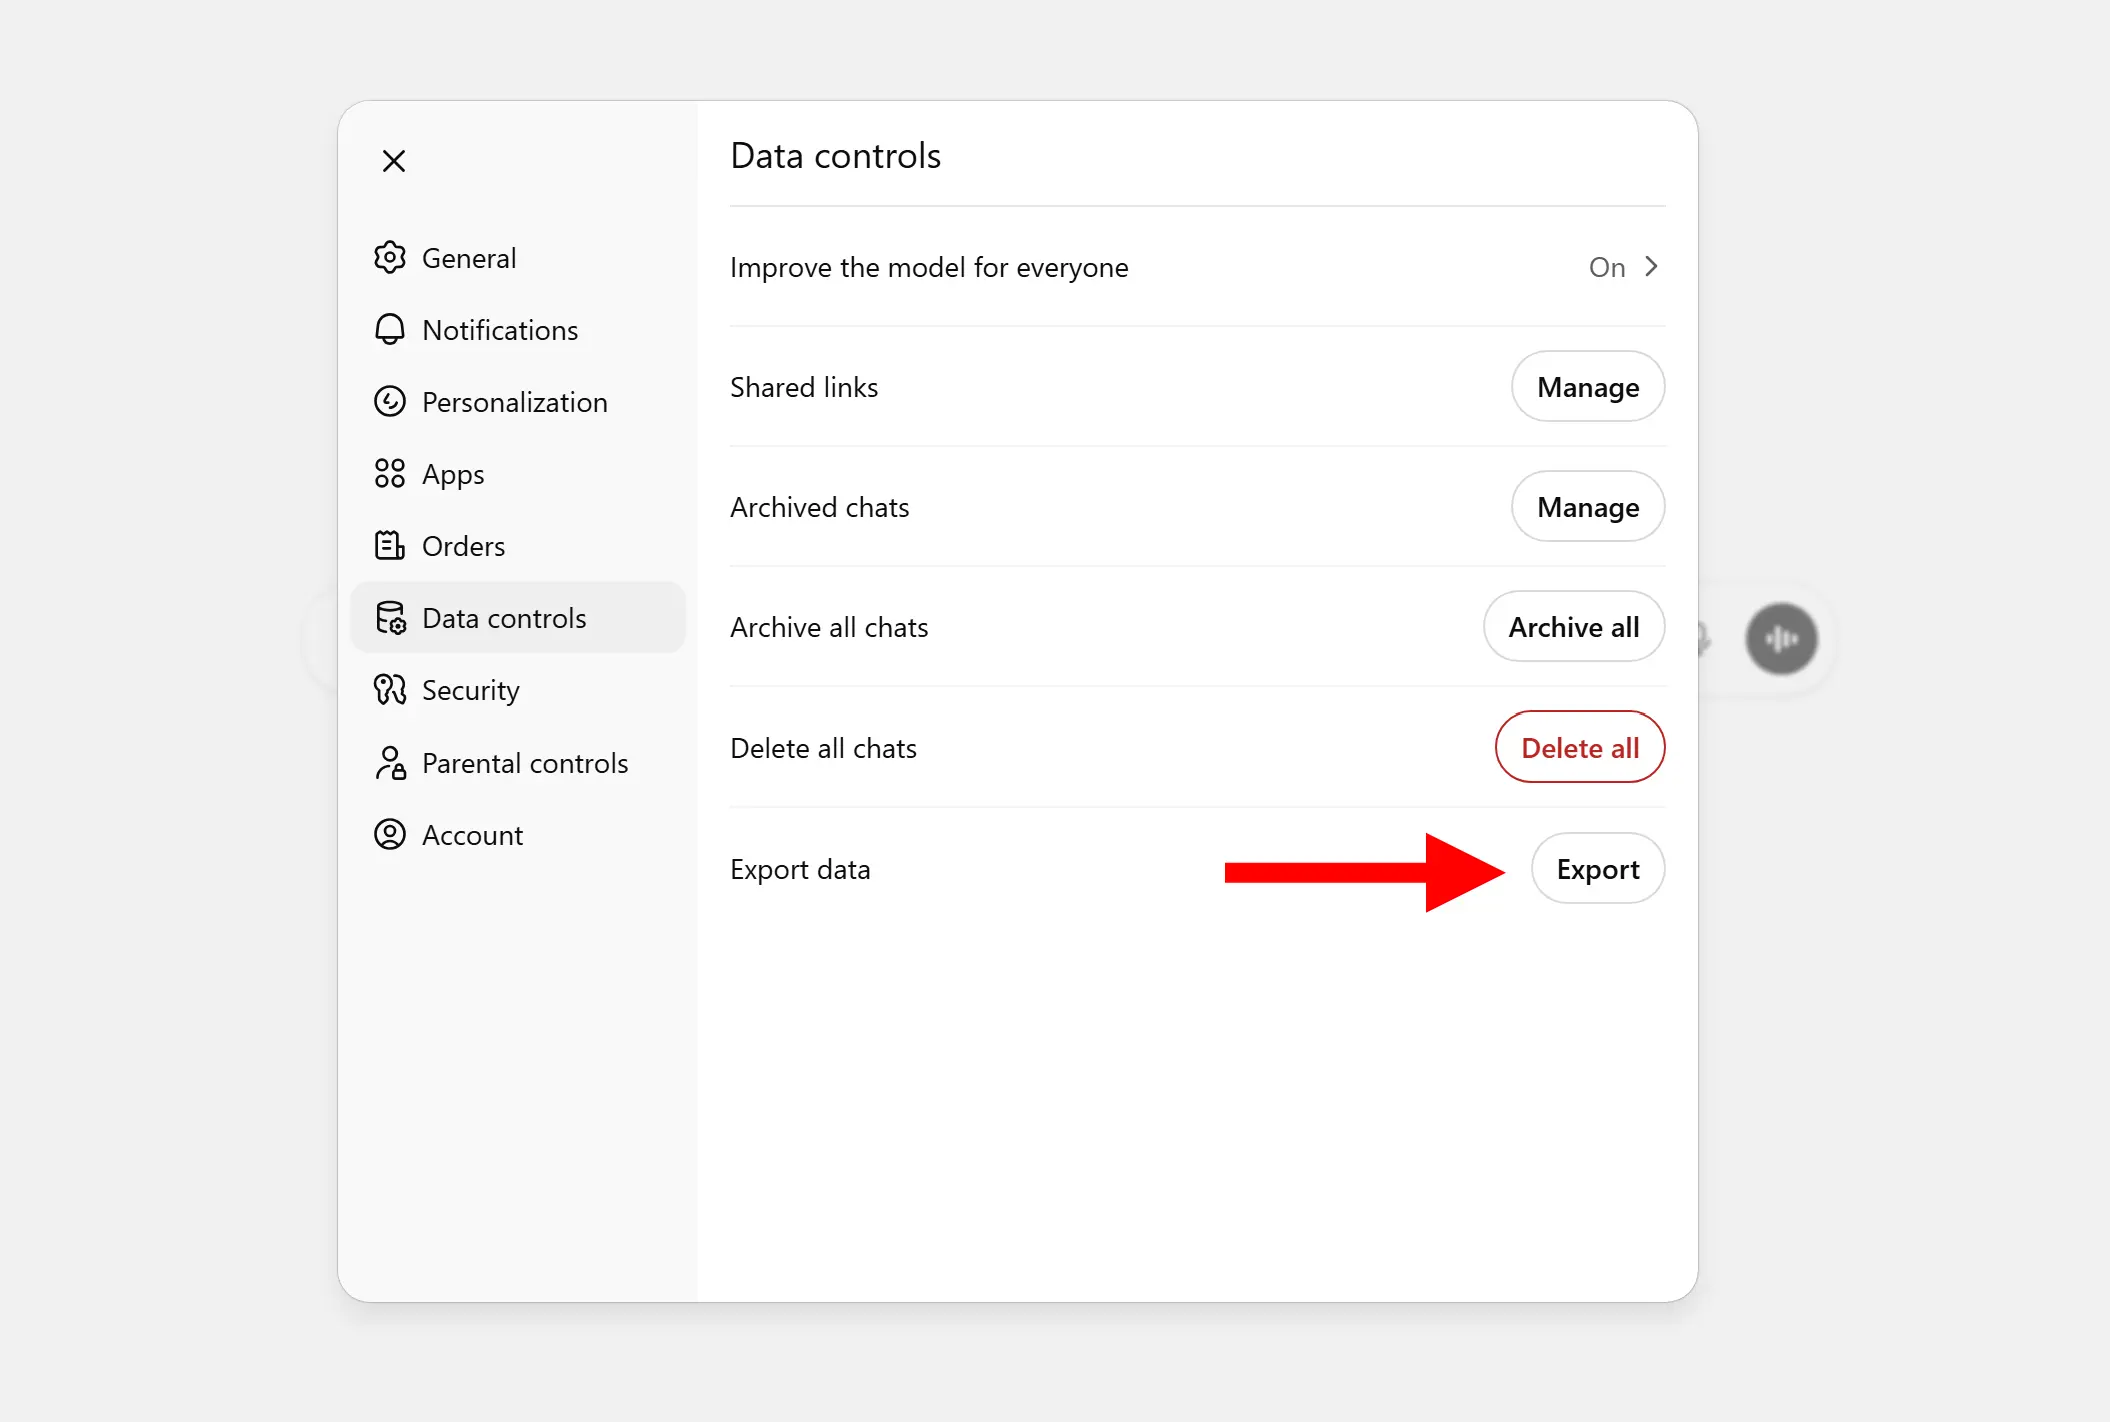Click the Security icon in sidebar
The image size is (2110, 1422).
pyautogui.click(x=389, y=690)
